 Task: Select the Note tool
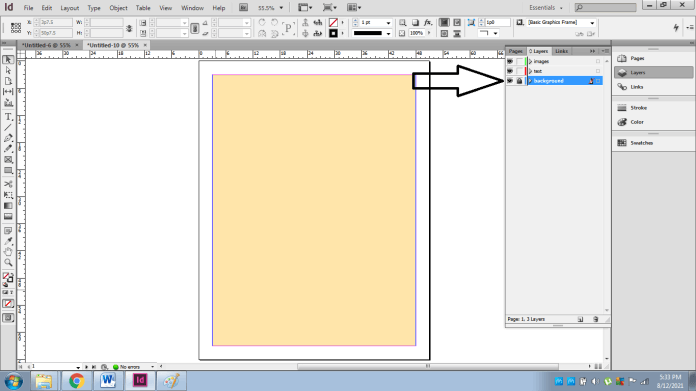click(x=8, y=231)
